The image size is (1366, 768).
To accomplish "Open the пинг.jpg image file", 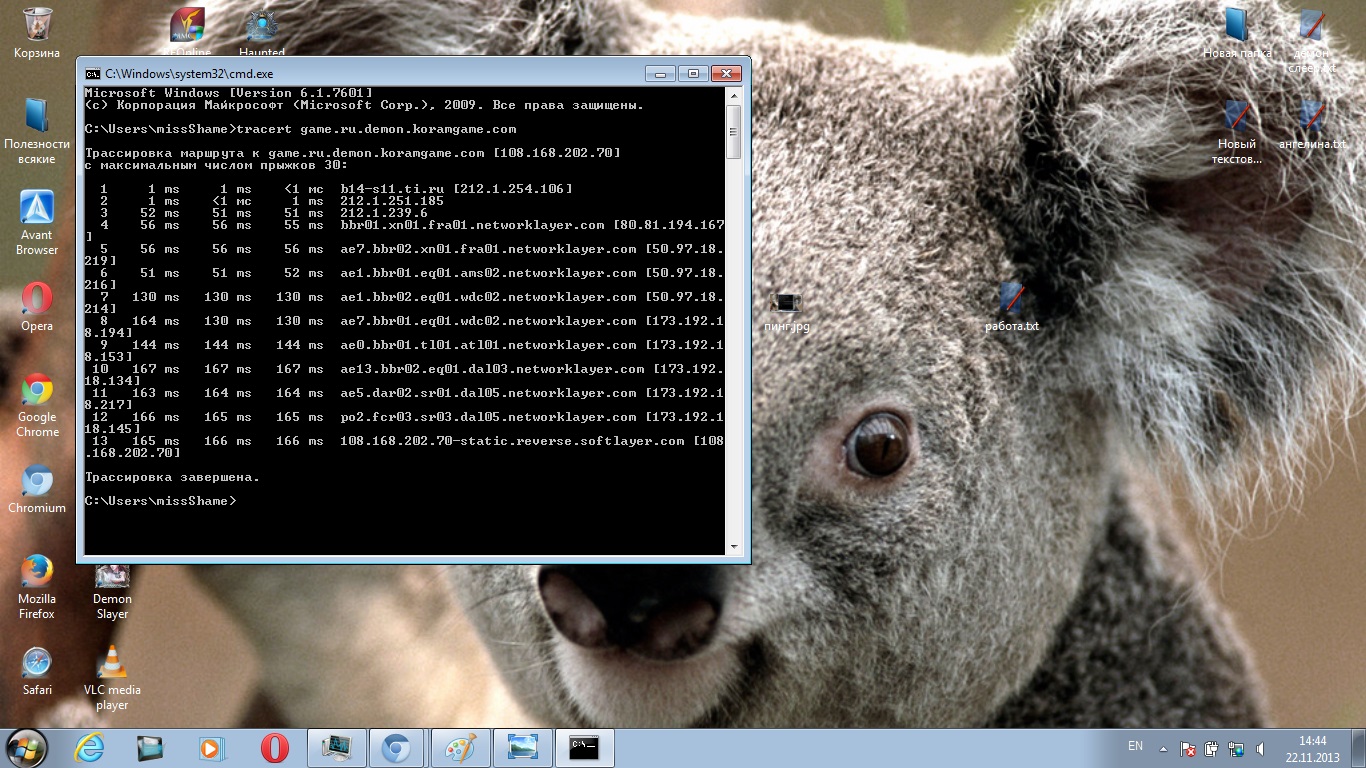I will tap(787, 311).
